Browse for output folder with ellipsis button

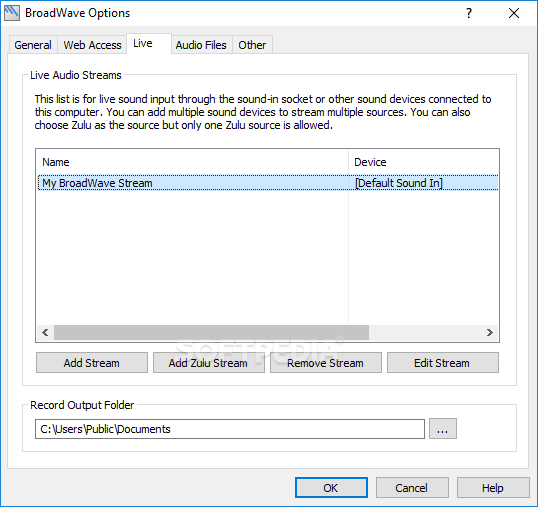(x=443, y=428)
